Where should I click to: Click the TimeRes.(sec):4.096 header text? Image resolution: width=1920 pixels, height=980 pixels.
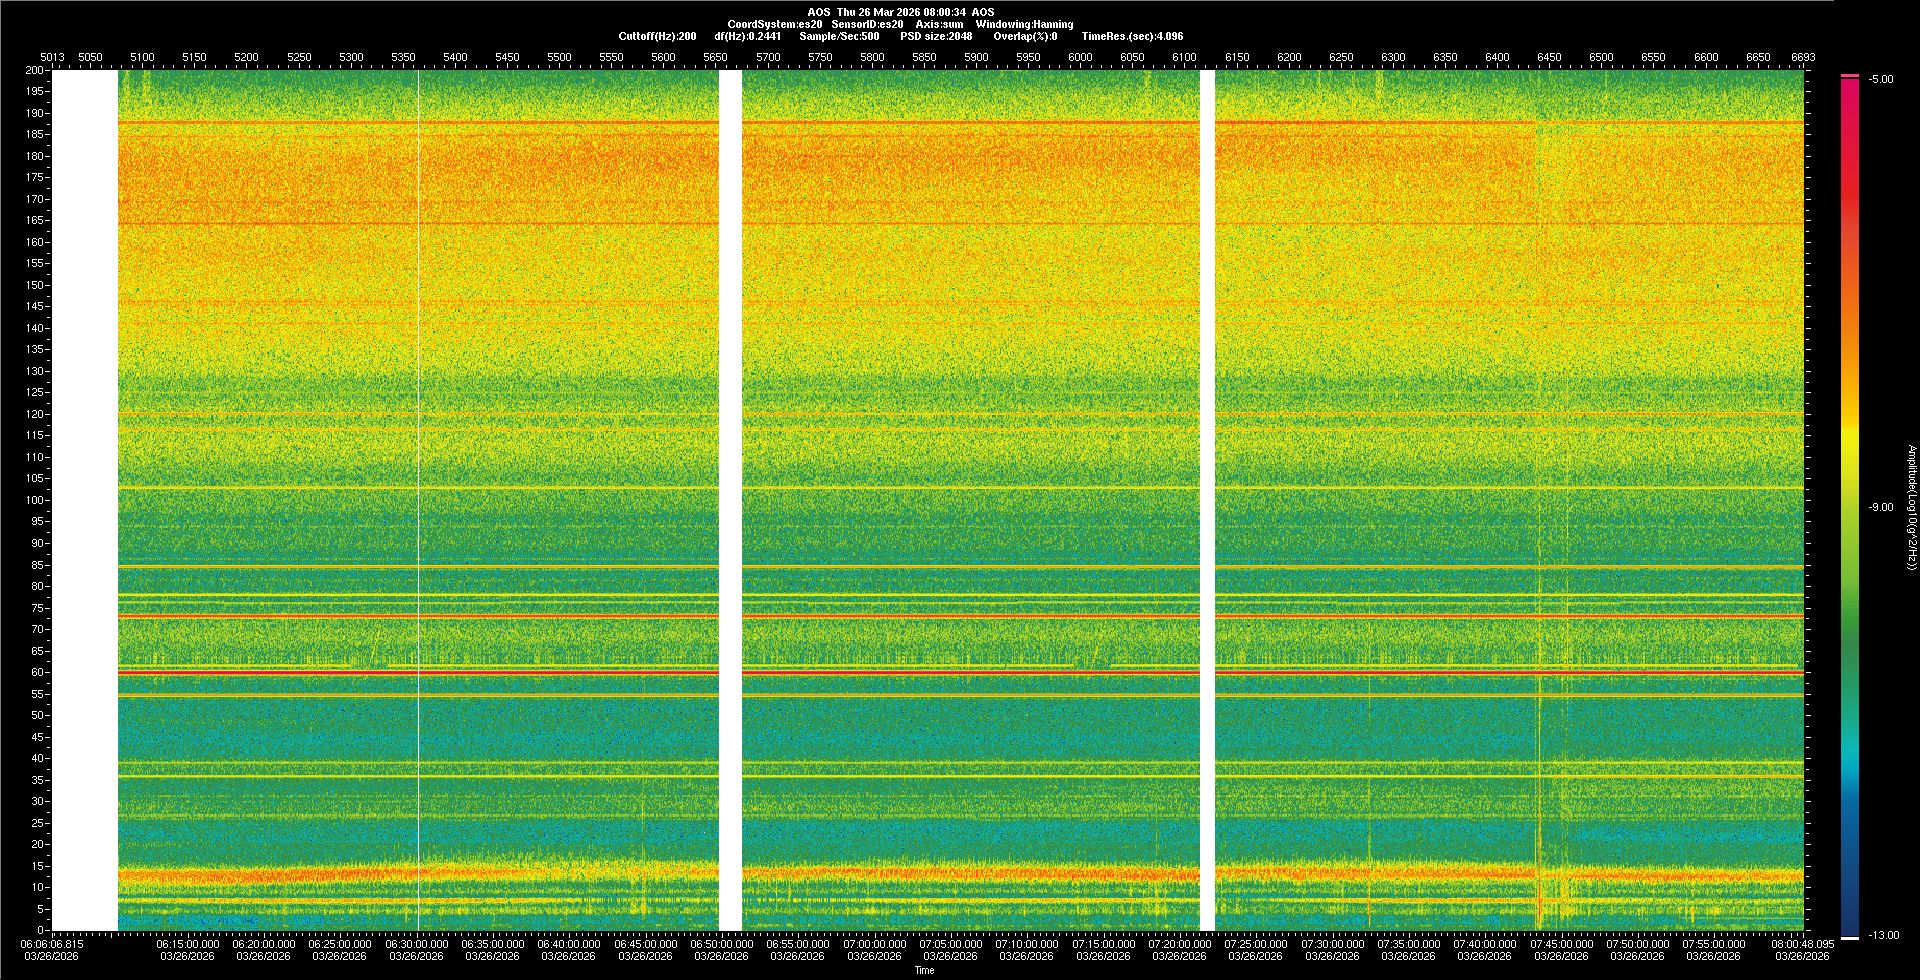(x=1132, y=37)
